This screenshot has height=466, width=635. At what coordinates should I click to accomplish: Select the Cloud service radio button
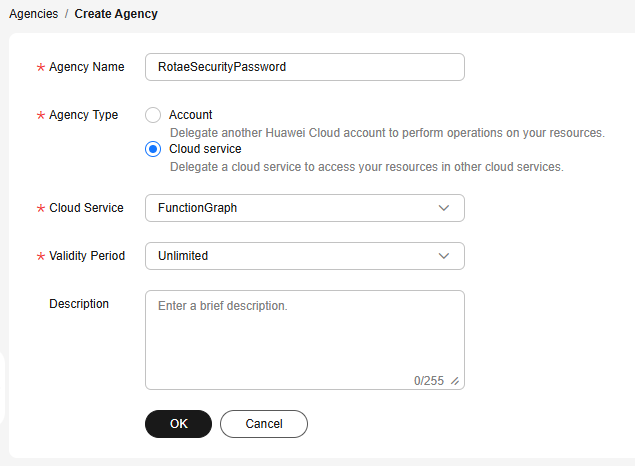point(153,149)
